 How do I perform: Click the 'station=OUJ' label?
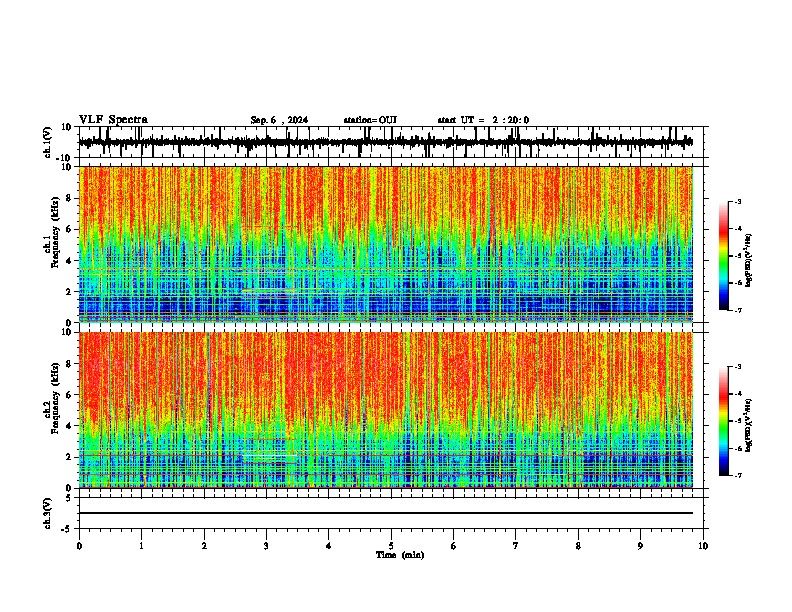(370, 120)
